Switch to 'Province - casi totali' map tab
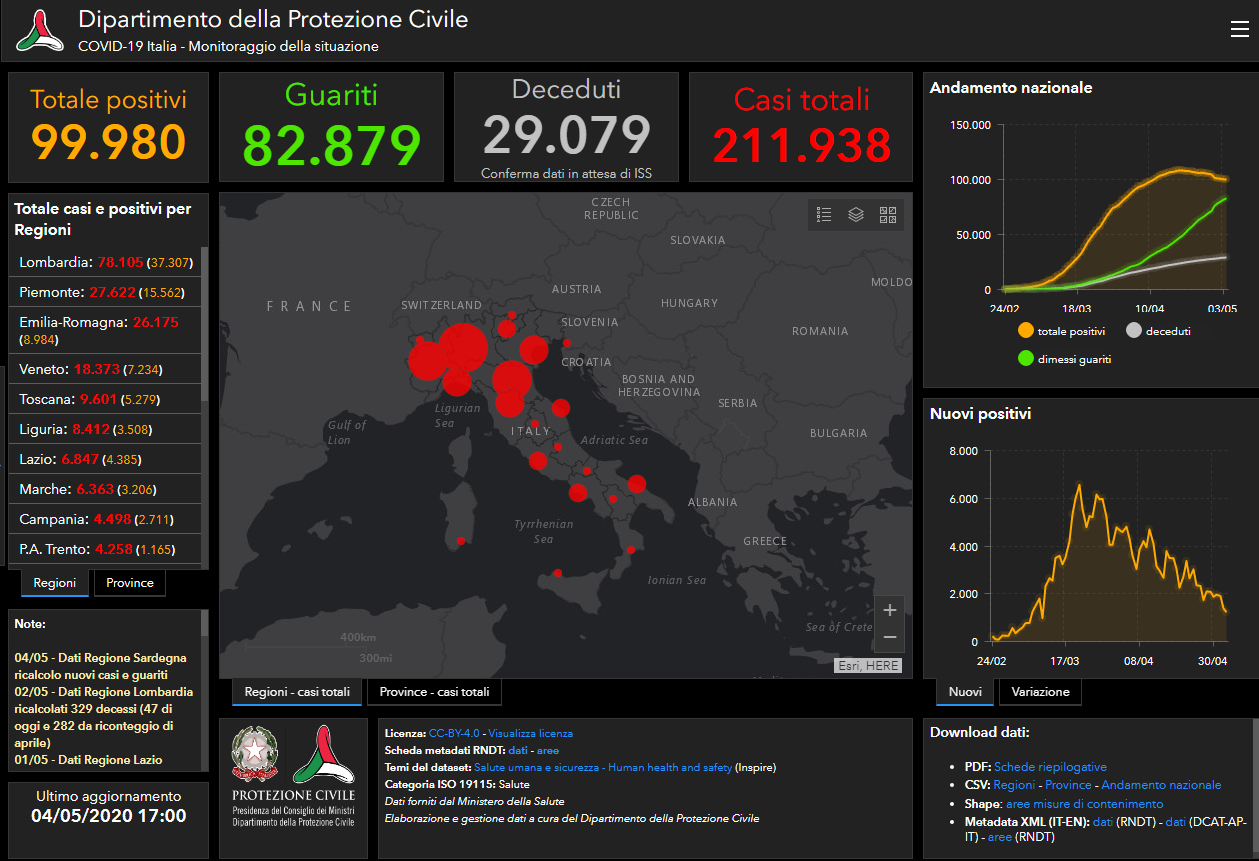 click(x=434, y=692)
